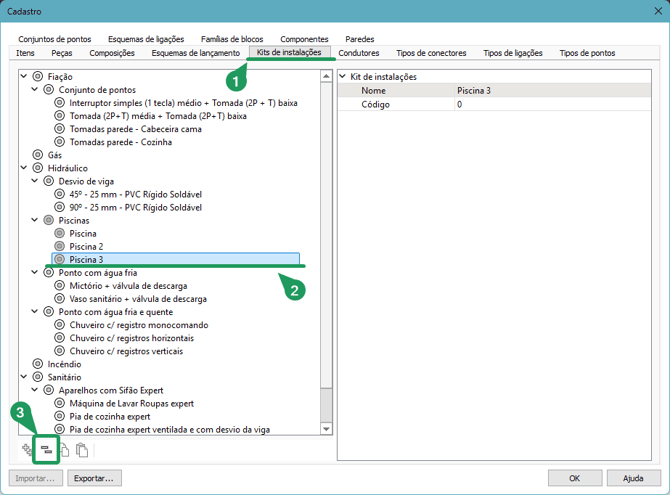
Task: Collapse the Fiação tree node
Action: click(x=25, y=77)
